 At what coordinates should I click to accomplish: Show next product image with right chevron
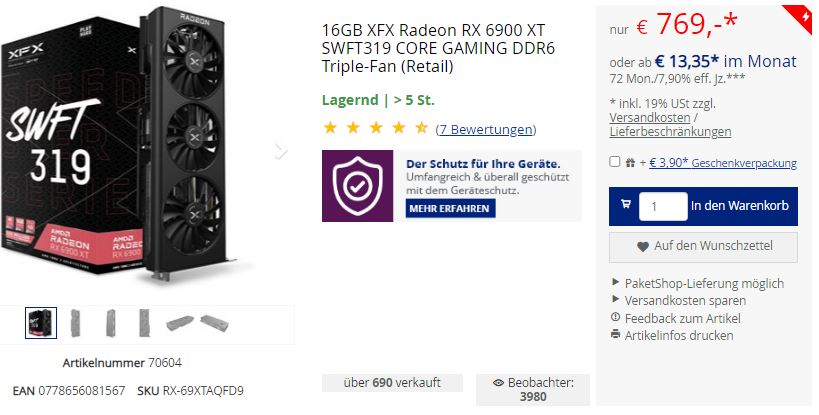click(281, 151)
